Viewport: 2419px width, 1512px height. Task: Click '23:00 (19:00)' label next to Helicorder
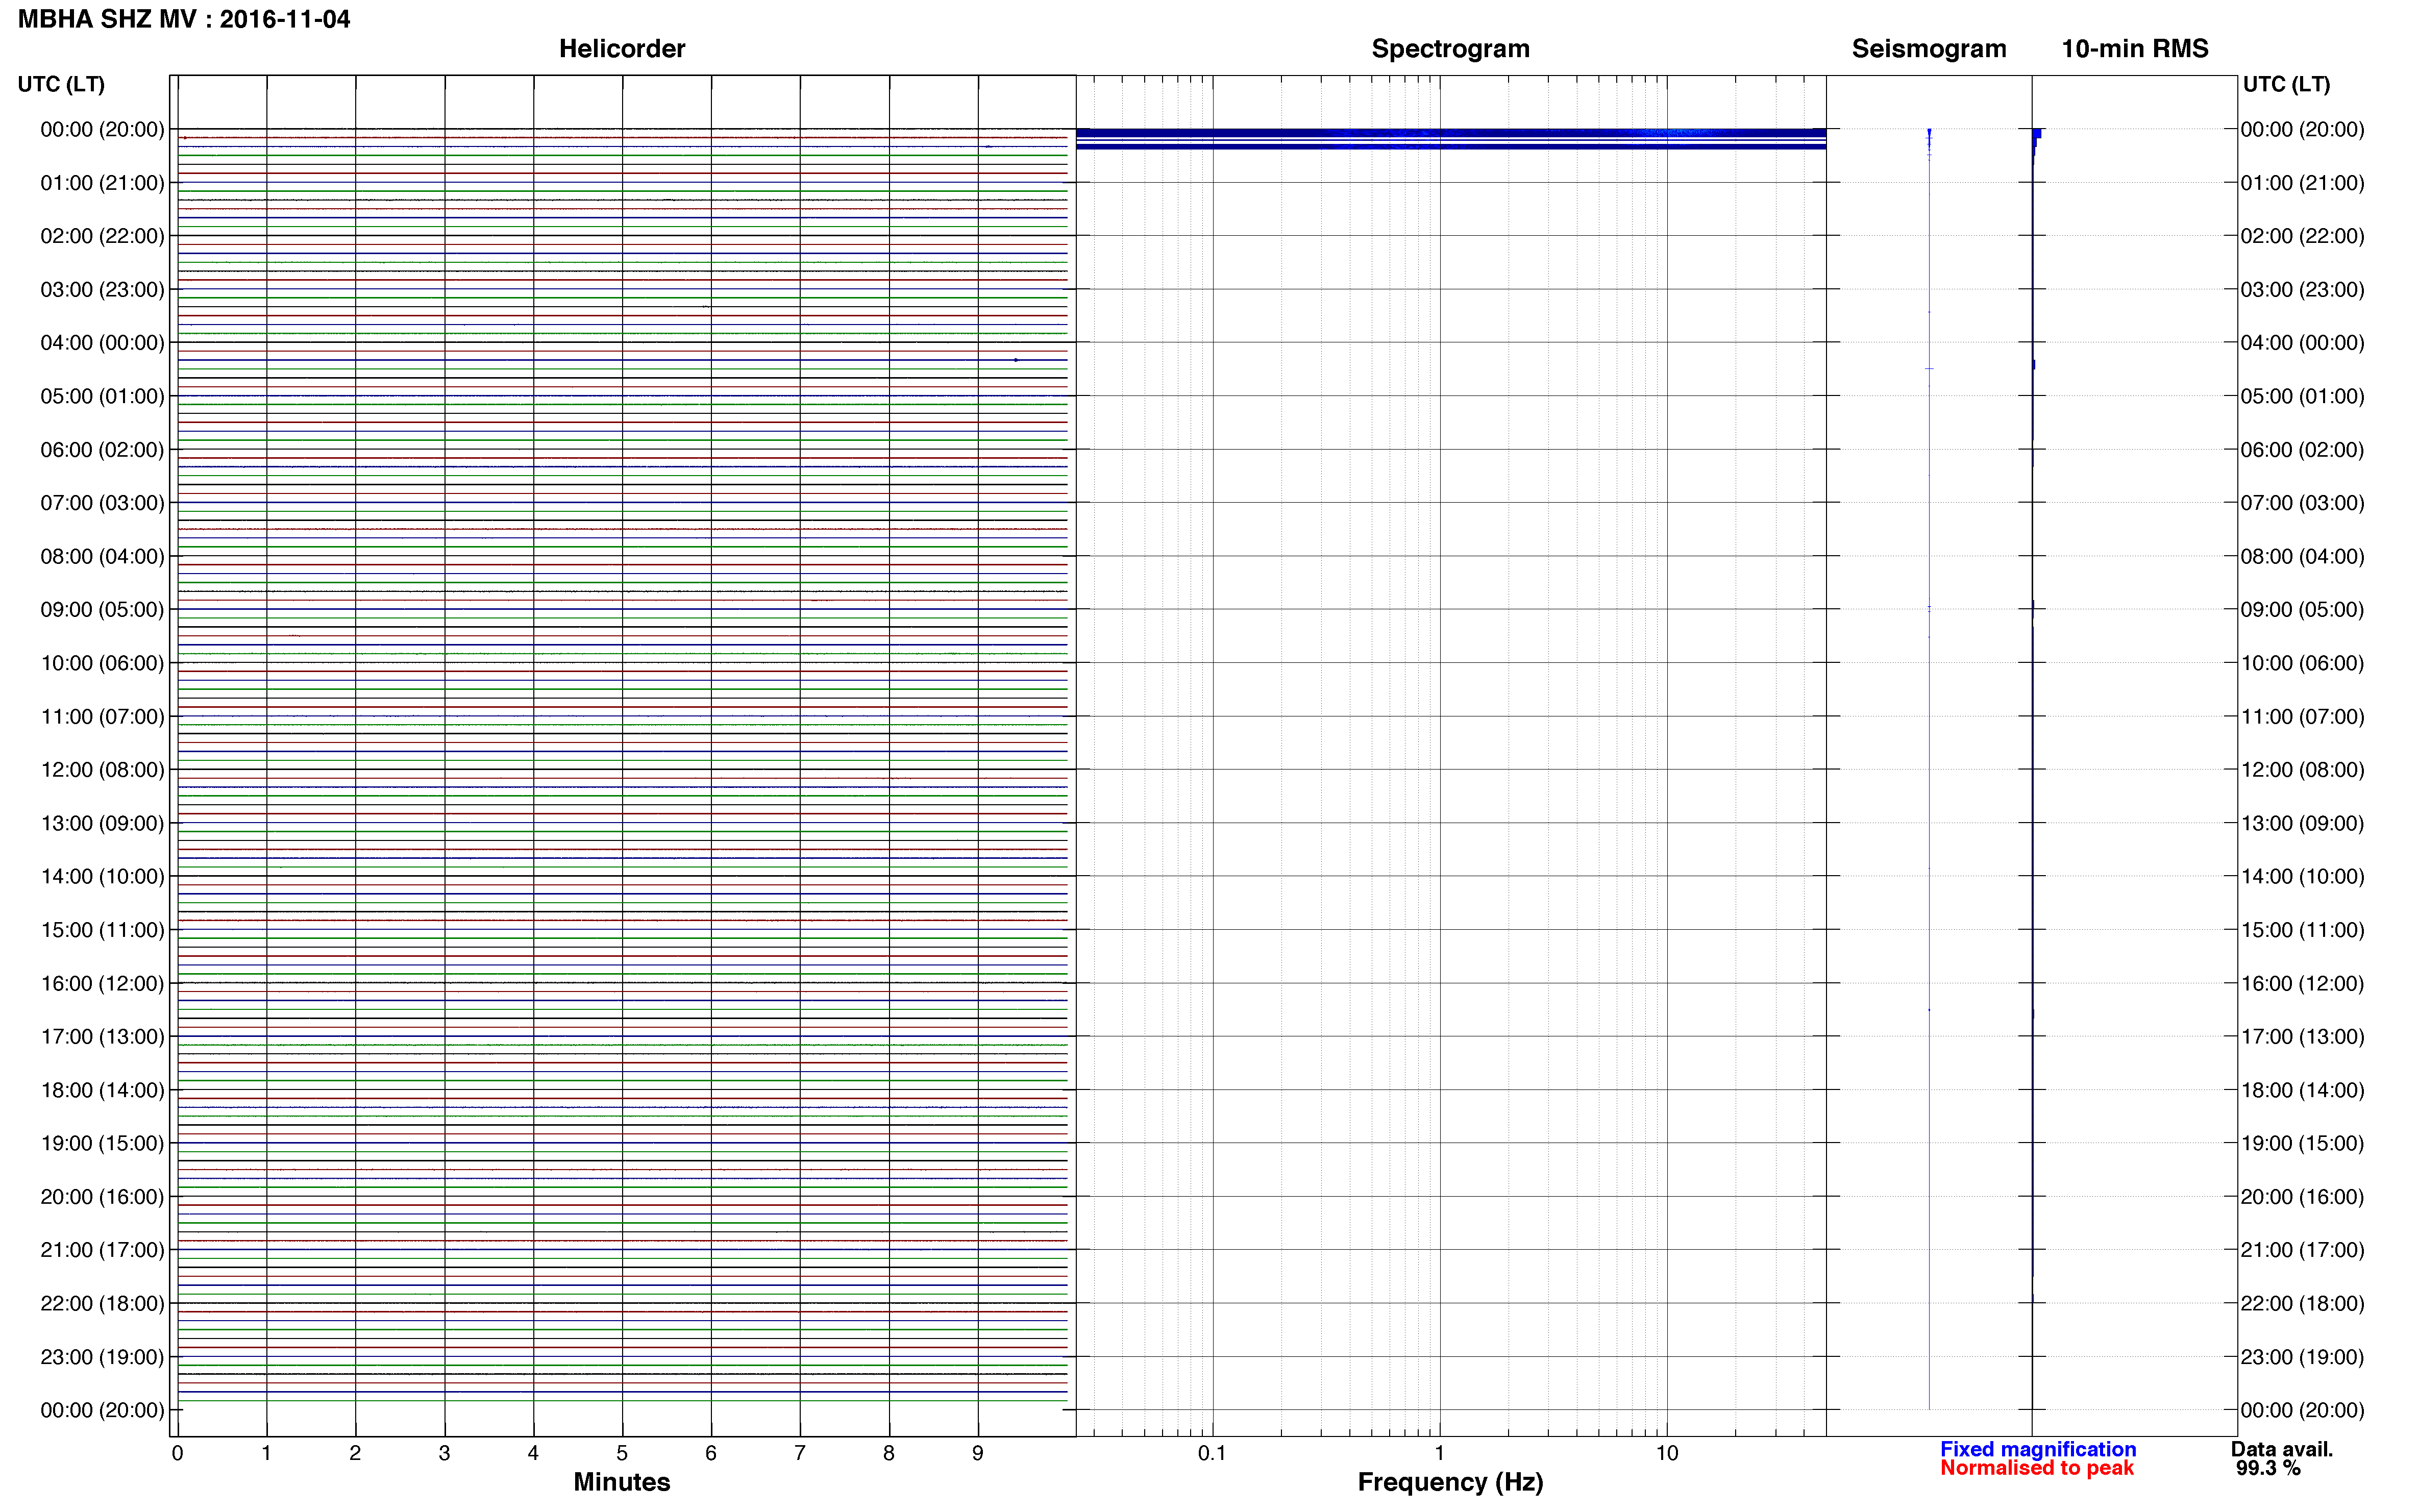(x=102, y=1357)
